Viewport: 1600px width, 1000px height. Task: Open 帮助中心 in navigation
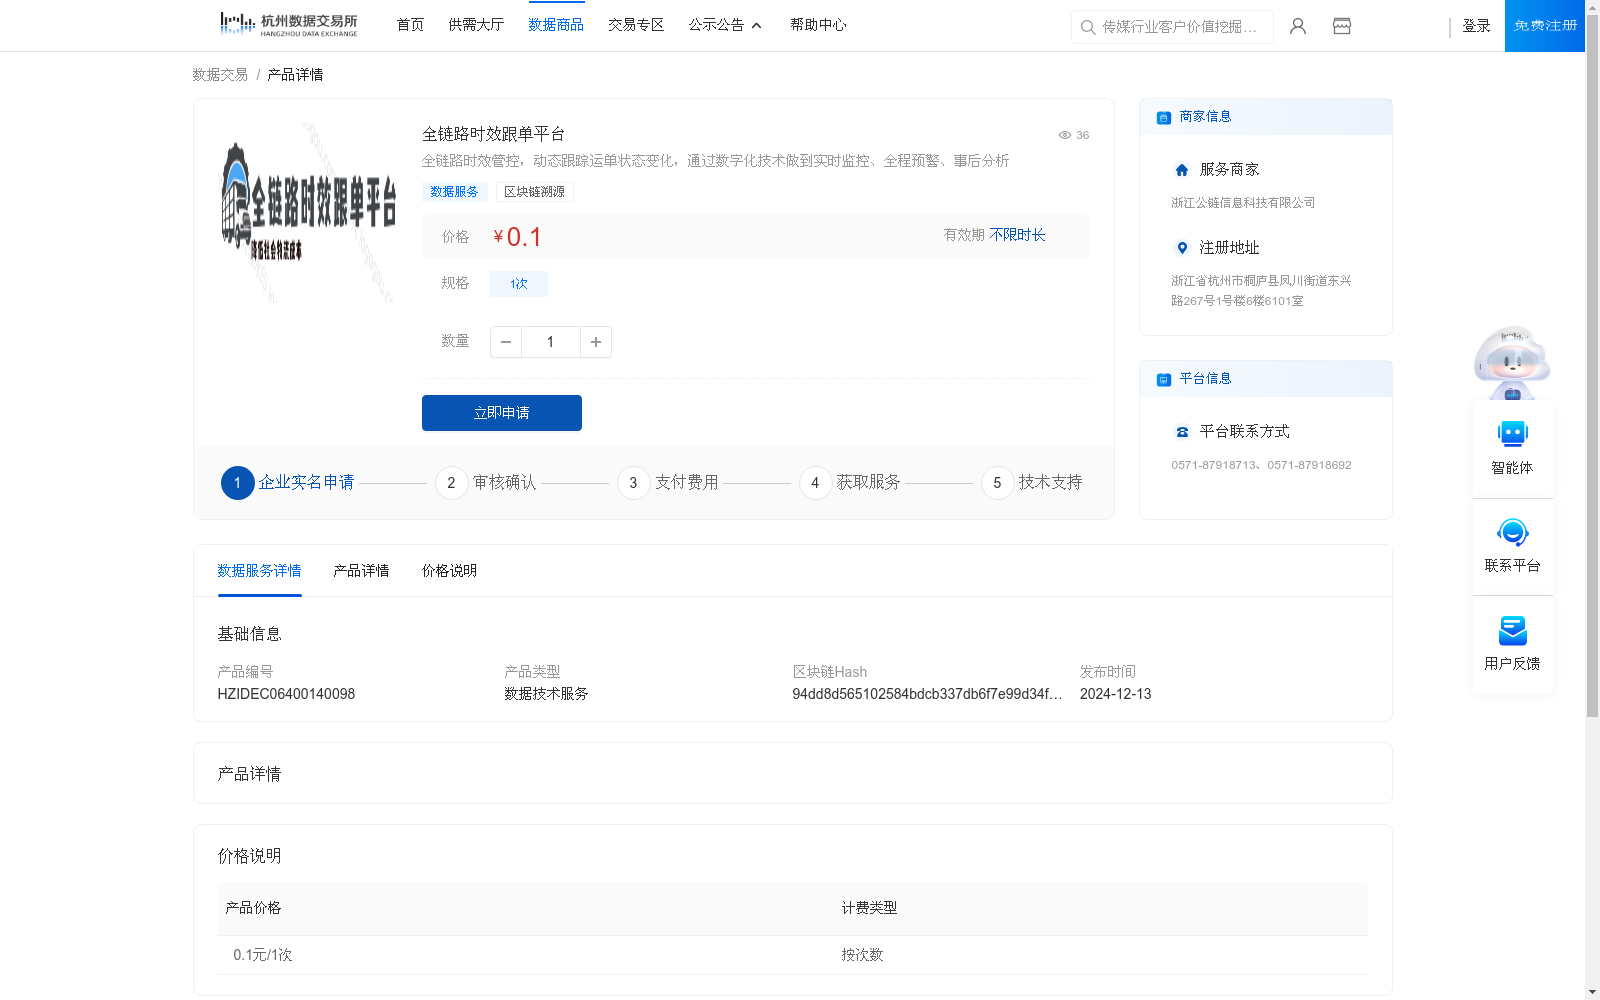tap(818, 25)
